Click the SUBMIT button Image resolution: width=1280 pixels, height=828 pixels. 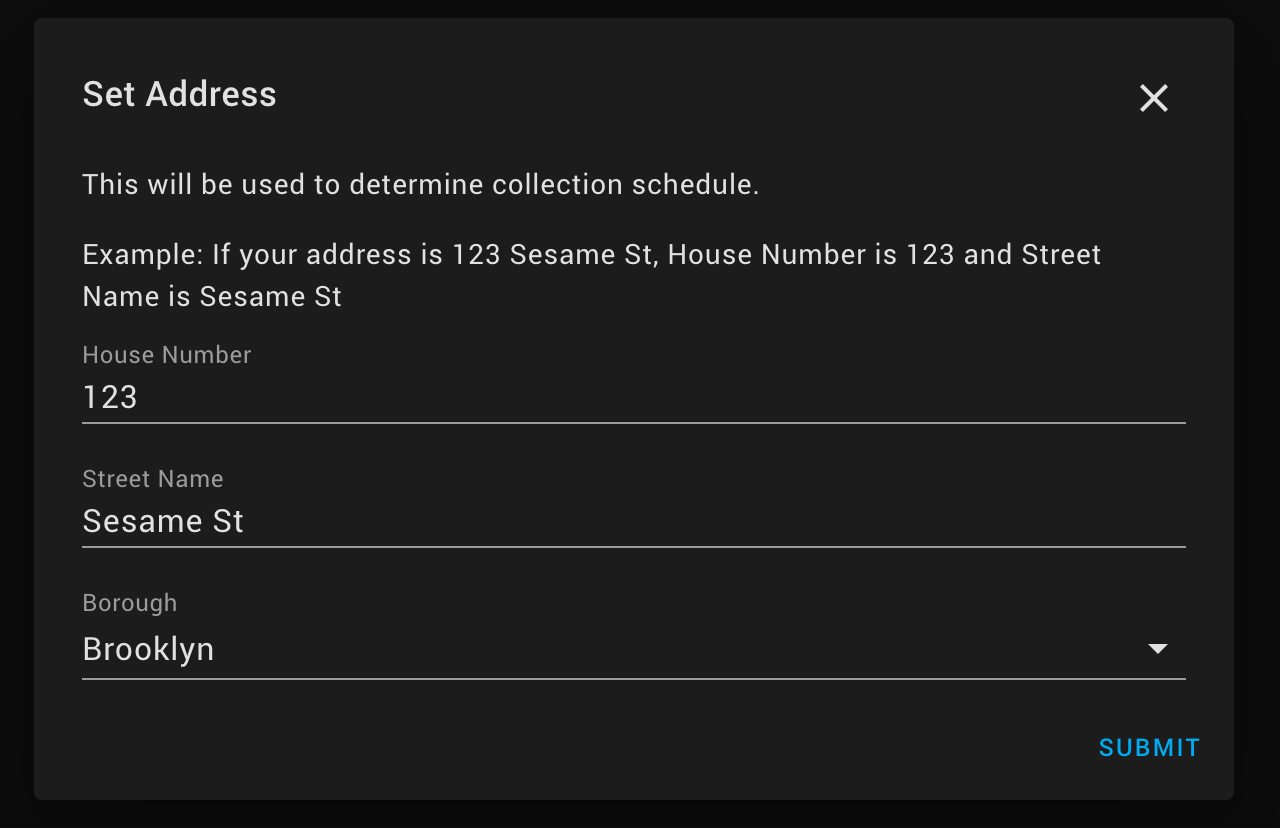pyautogui.click(x=1149, y=747)
